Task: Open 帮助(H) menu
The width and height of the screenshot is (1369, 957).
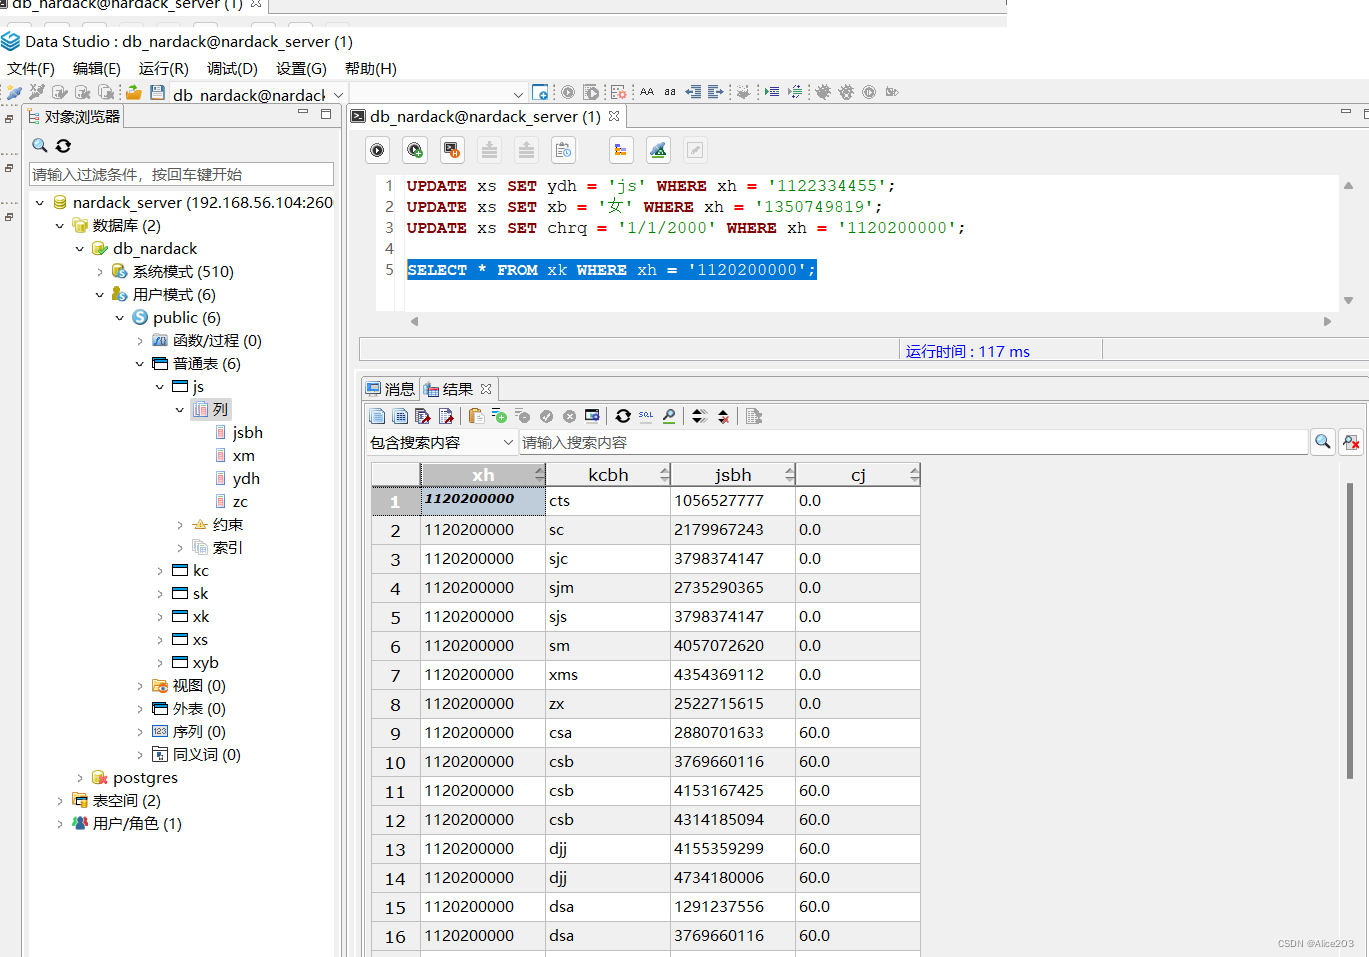Action: point(371,69)
